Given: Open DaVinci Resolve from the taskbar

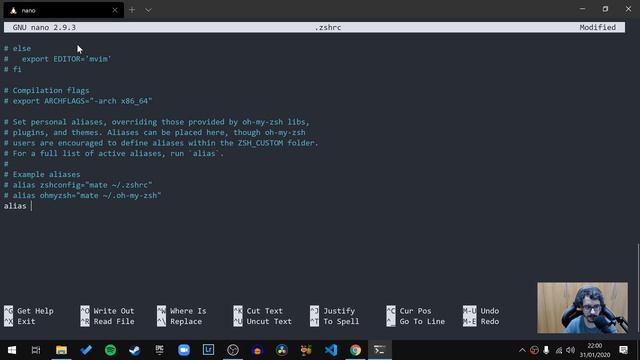Looking at the screenshot, I should point(282,350).
